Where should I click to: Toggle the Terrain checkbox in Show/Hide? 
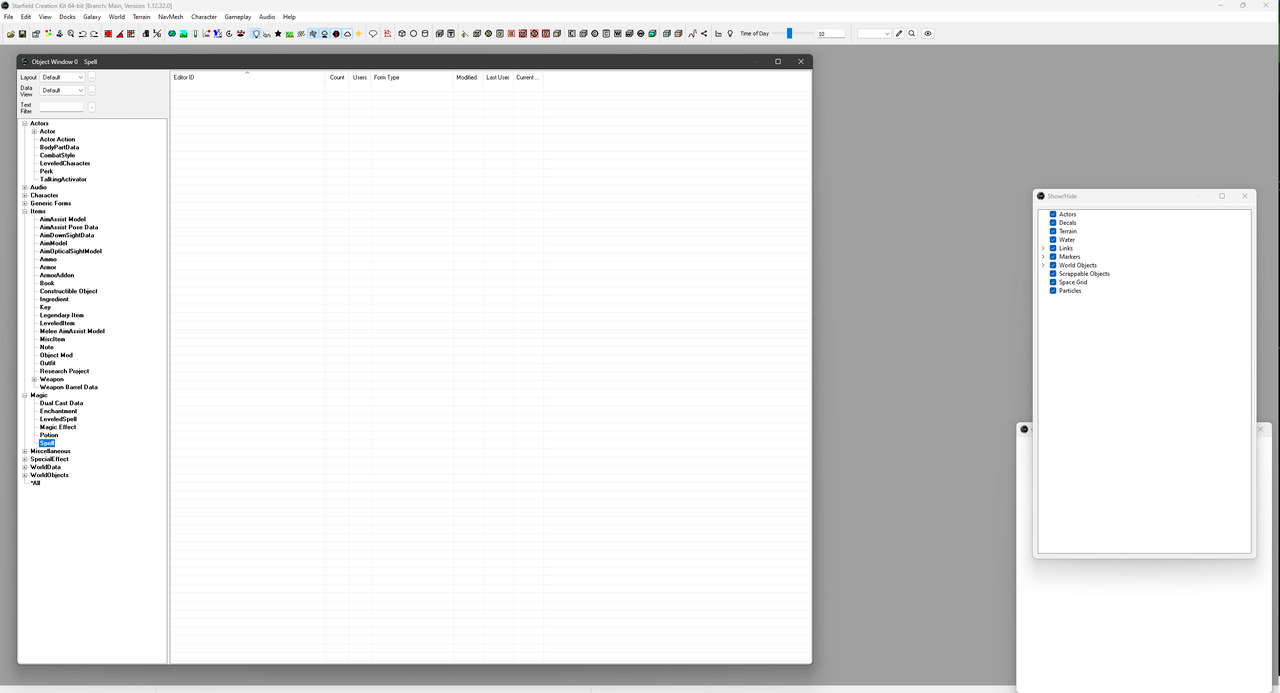(1053, 231)
